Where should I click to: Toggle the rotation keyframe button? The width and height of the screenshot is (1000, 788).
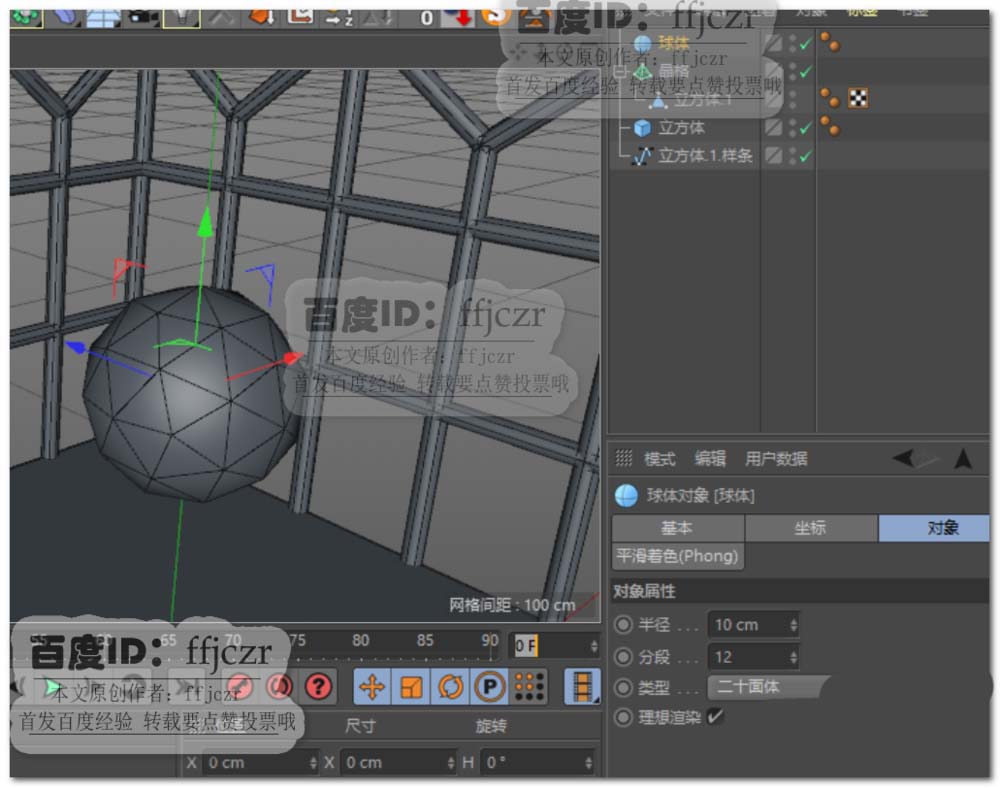[x=450, y=687]
